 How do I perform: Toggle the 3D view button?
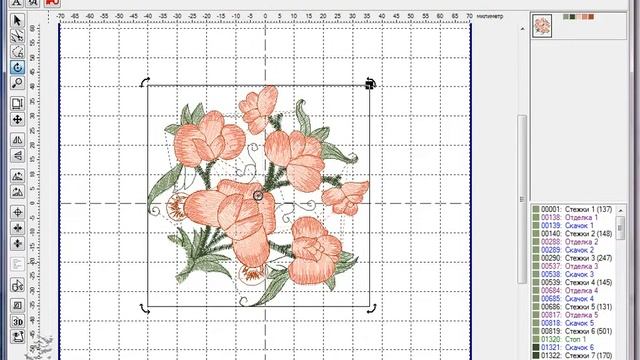17,321
